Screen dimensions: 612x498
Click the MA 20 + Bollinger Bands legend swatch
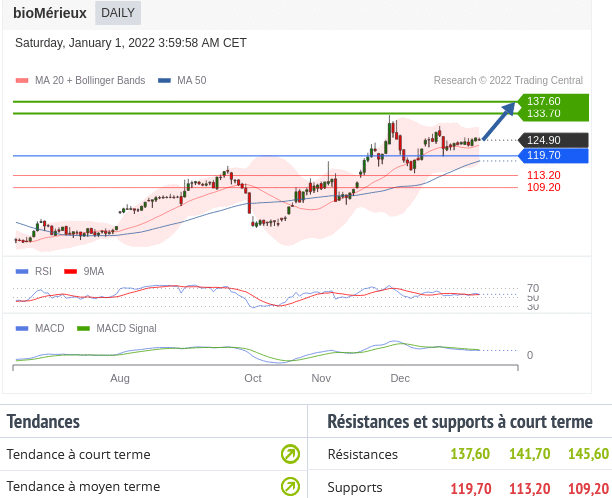point(22,81)
